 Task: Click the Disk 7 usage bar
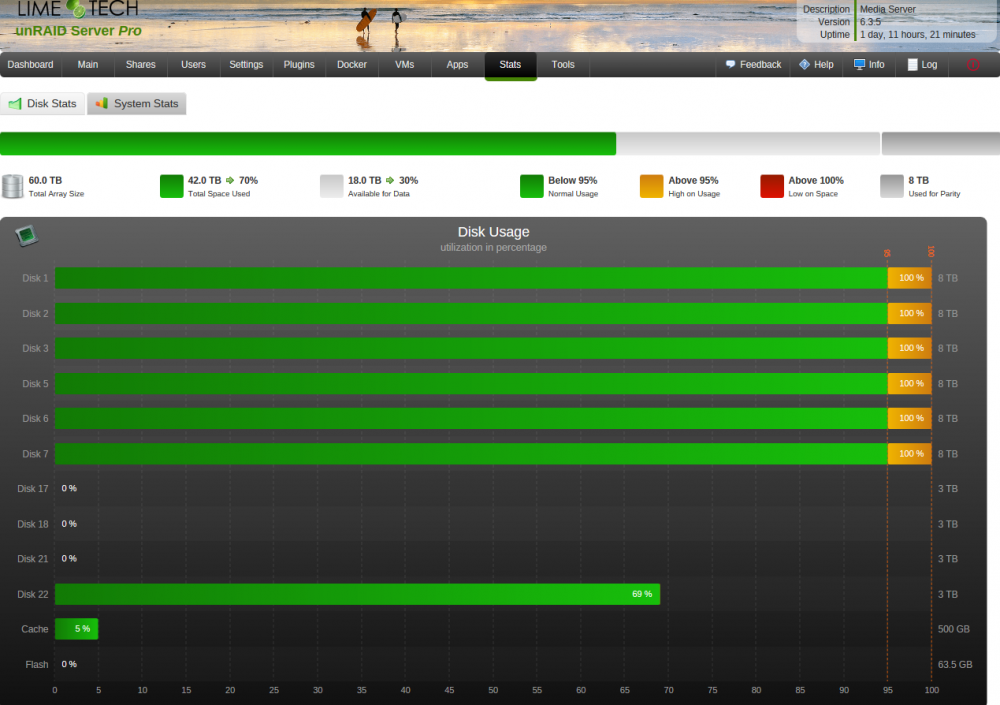coord(493,454)
